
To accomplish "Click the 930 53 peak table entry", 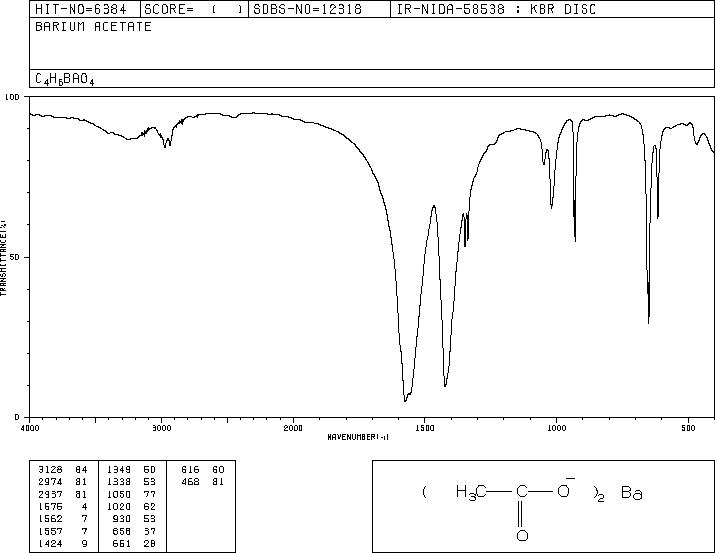I will 135,519.
